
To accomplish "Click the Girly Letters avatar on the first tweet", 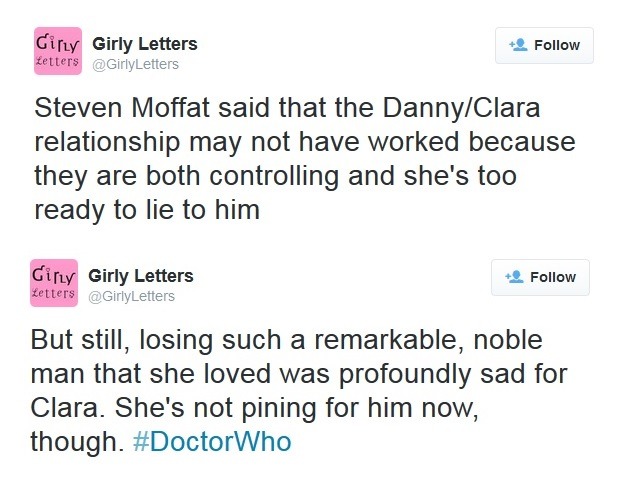I will [x=57, y=52].
